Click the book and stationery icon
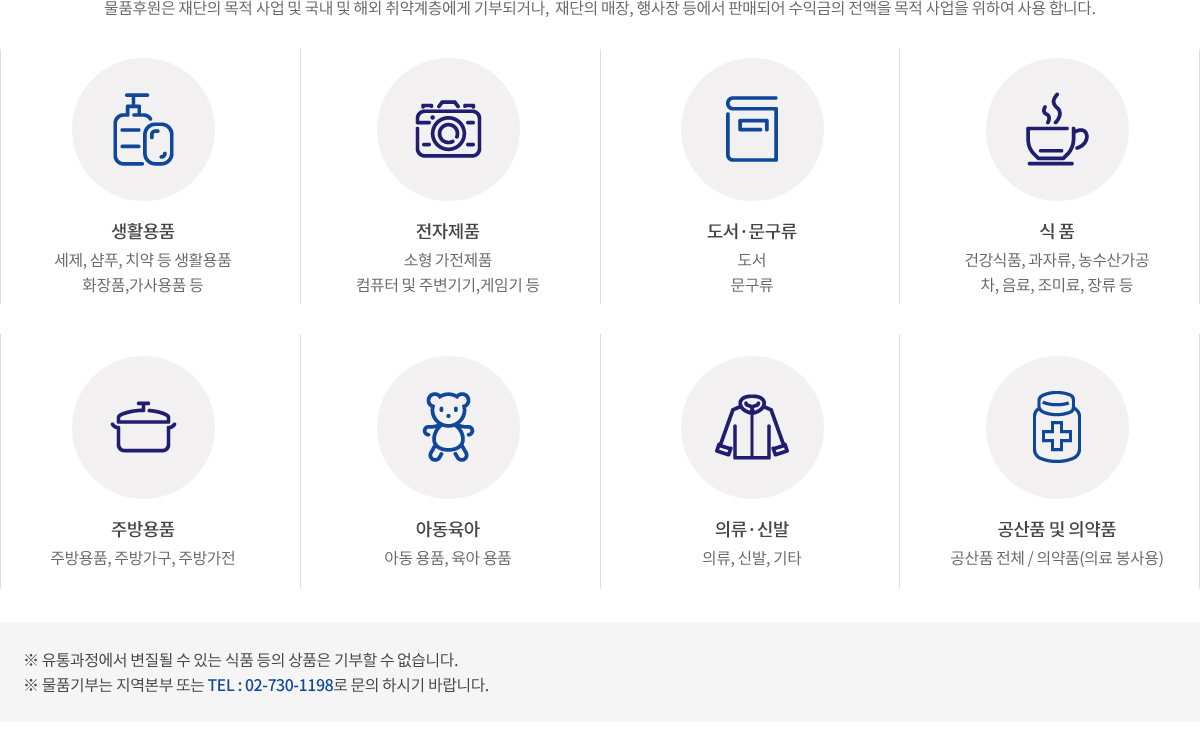This screenshot has width=1200, height=744. (752, 130)
